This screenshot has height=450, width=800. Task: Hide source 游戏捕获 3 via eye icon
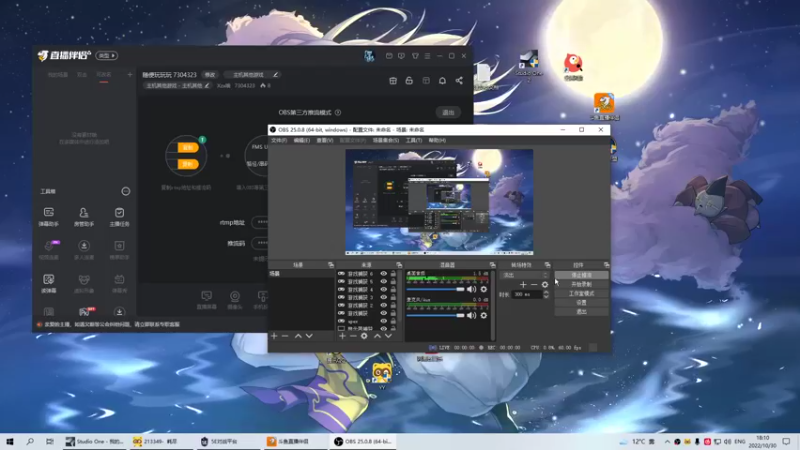pos(384,297)
